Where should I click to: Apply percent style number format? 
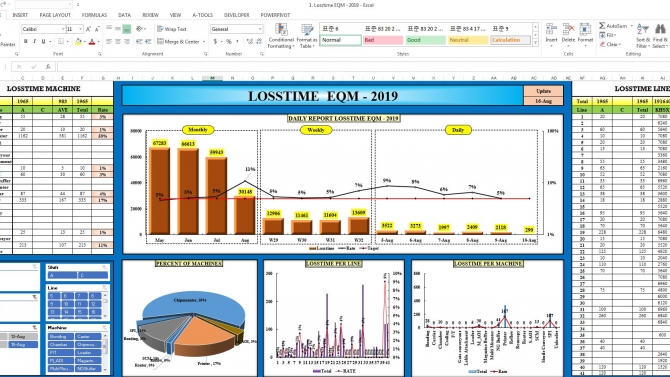229,41
